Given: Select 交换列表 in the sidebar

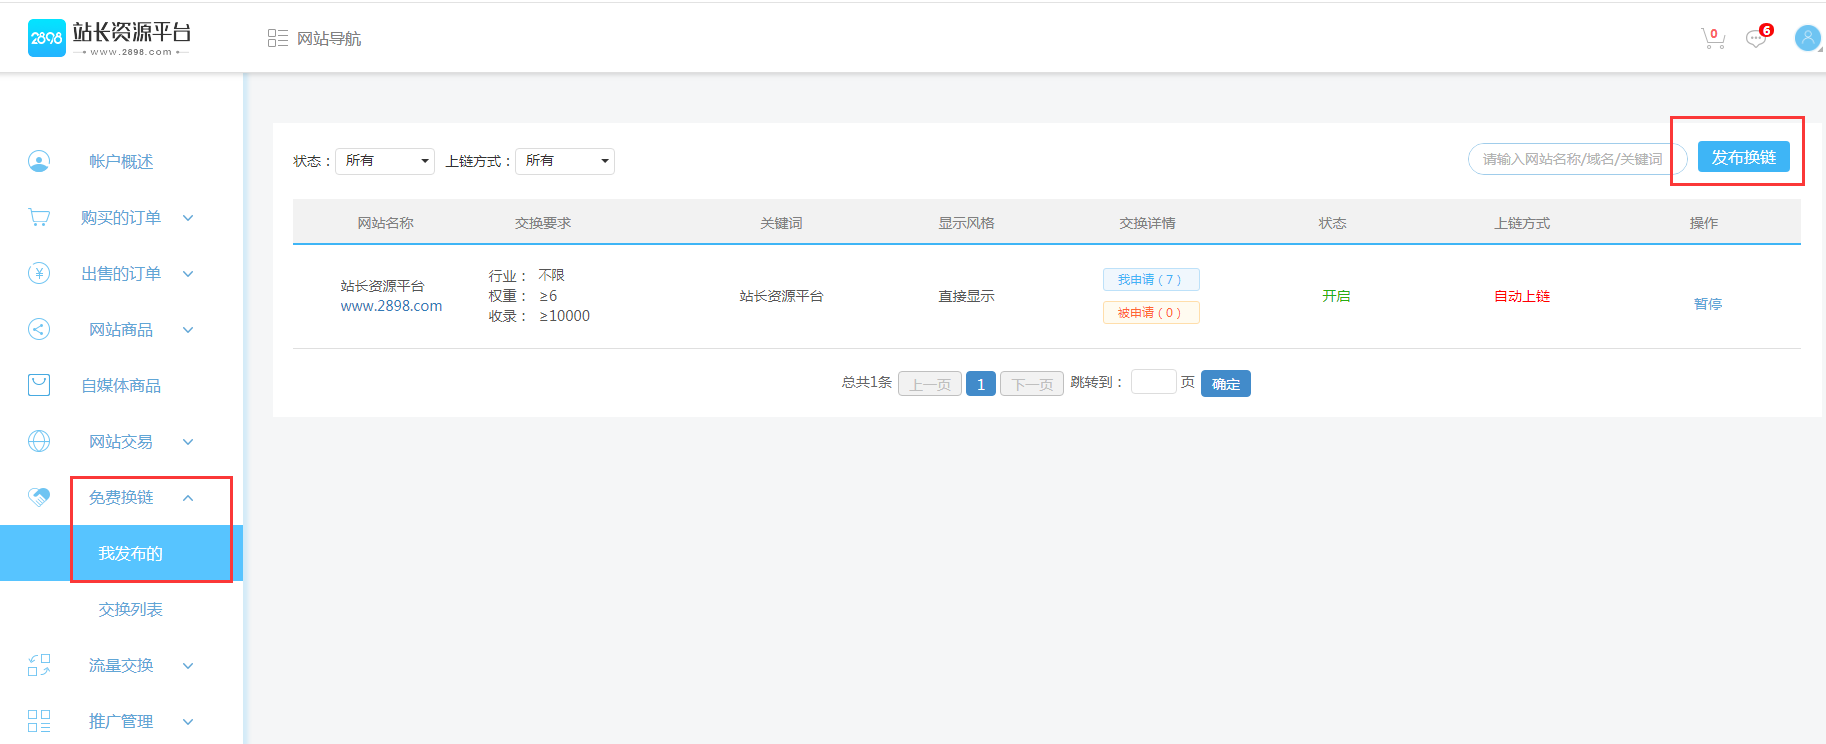Looking at the screenshot, I should [130, 609].
